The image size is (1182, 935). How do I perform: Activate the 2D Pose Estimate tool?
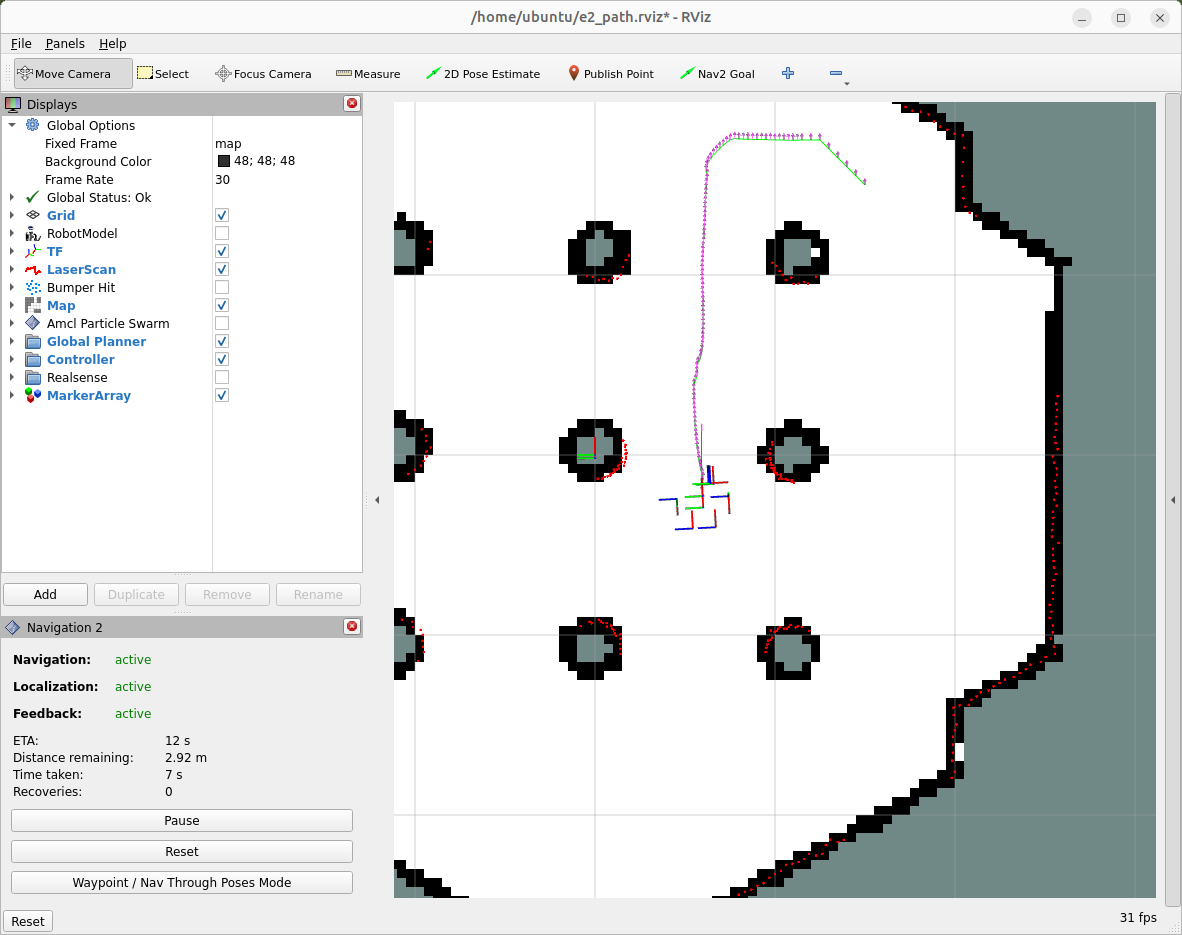pos(482,74)
